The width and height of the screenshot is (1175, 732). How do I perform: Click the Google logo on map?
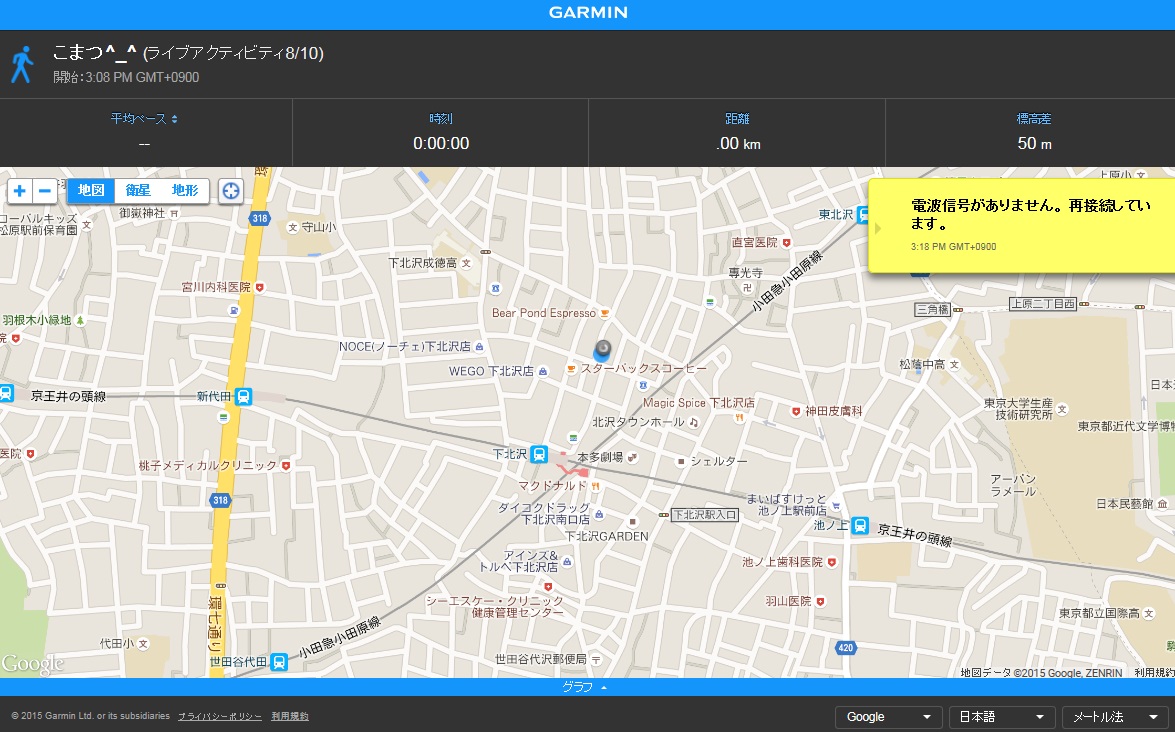coord(33,664)
